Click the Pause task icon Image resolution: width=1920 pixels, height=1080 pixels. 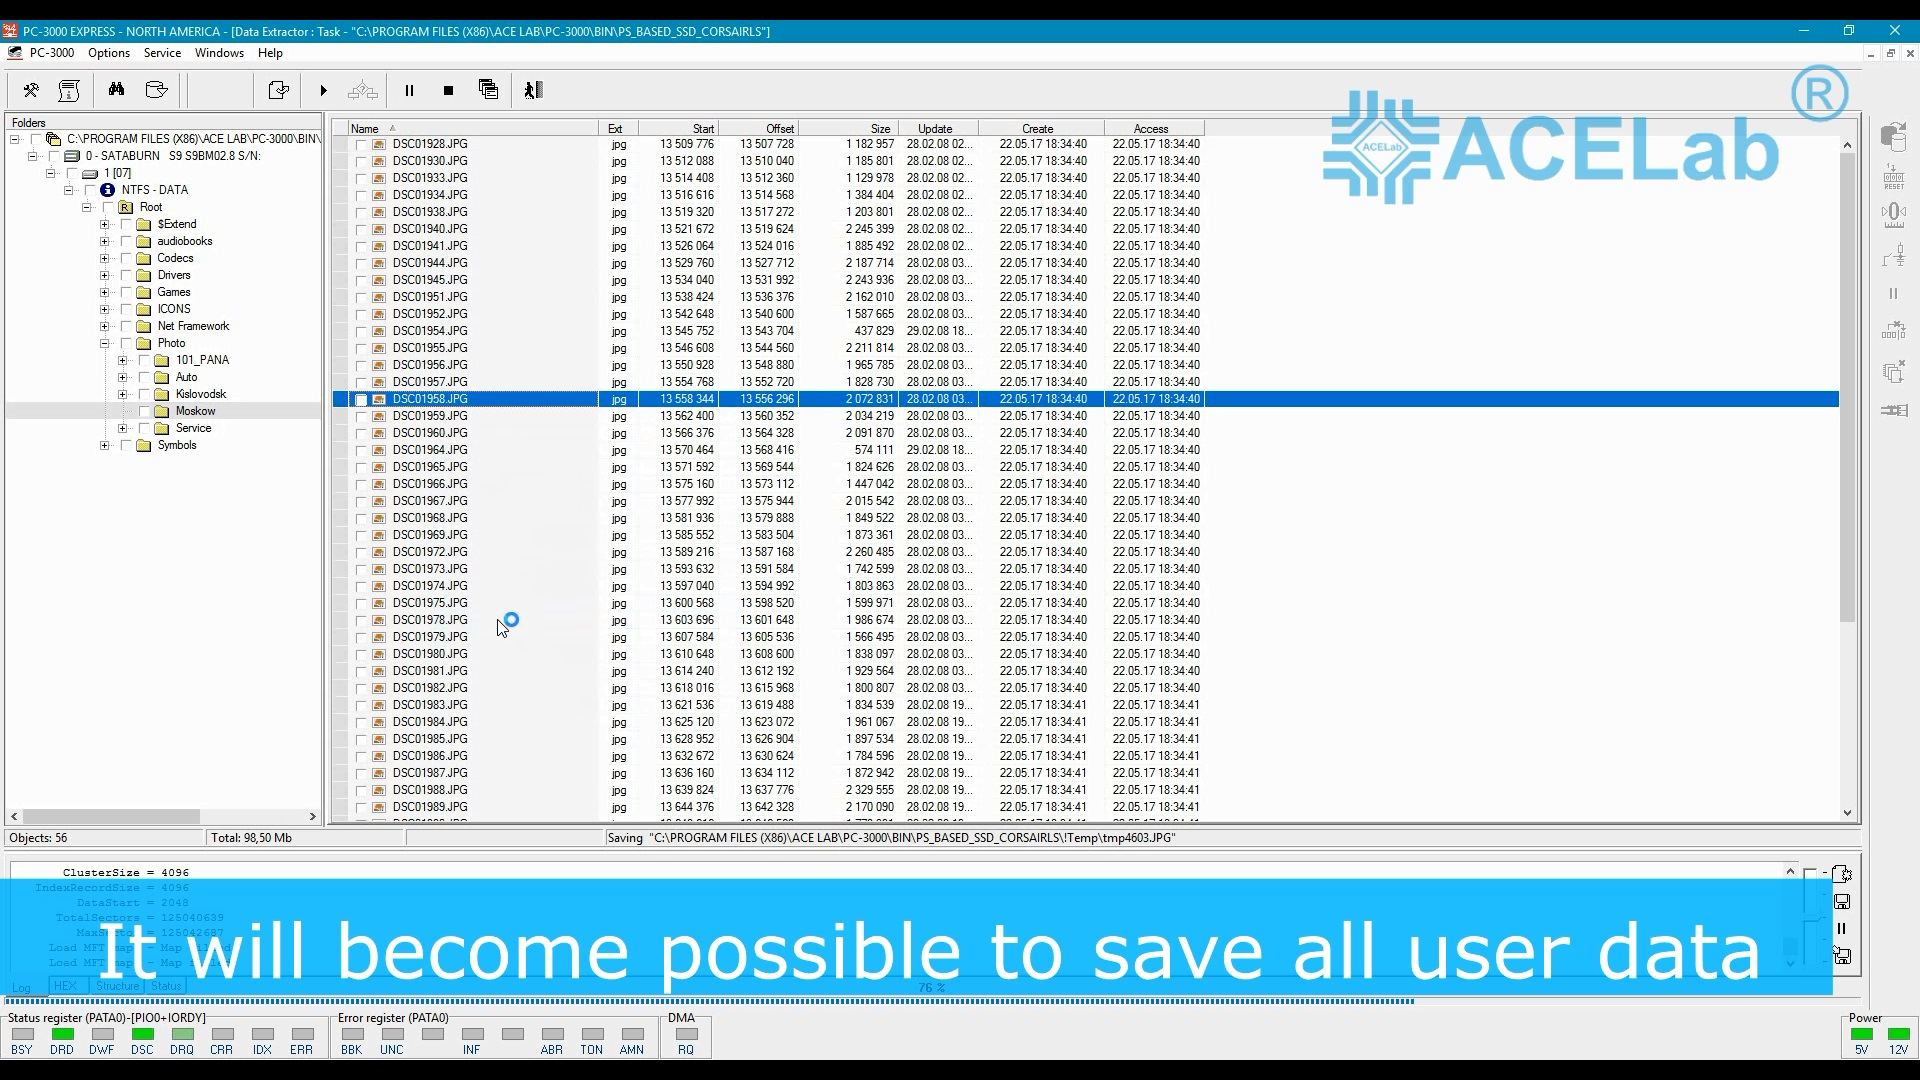click(x=409, y=90)
